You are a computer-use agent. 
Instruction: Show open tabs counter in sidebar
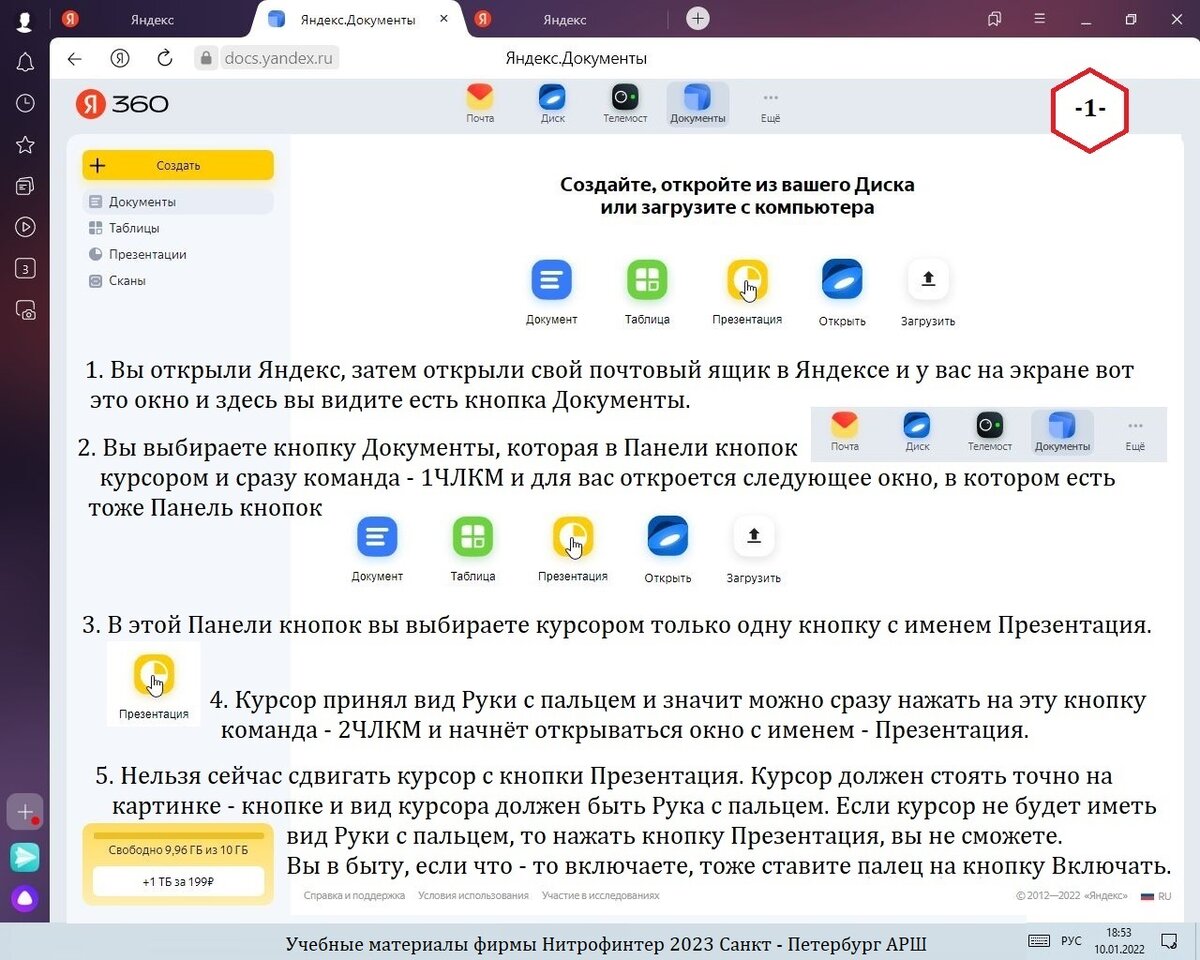25,268
